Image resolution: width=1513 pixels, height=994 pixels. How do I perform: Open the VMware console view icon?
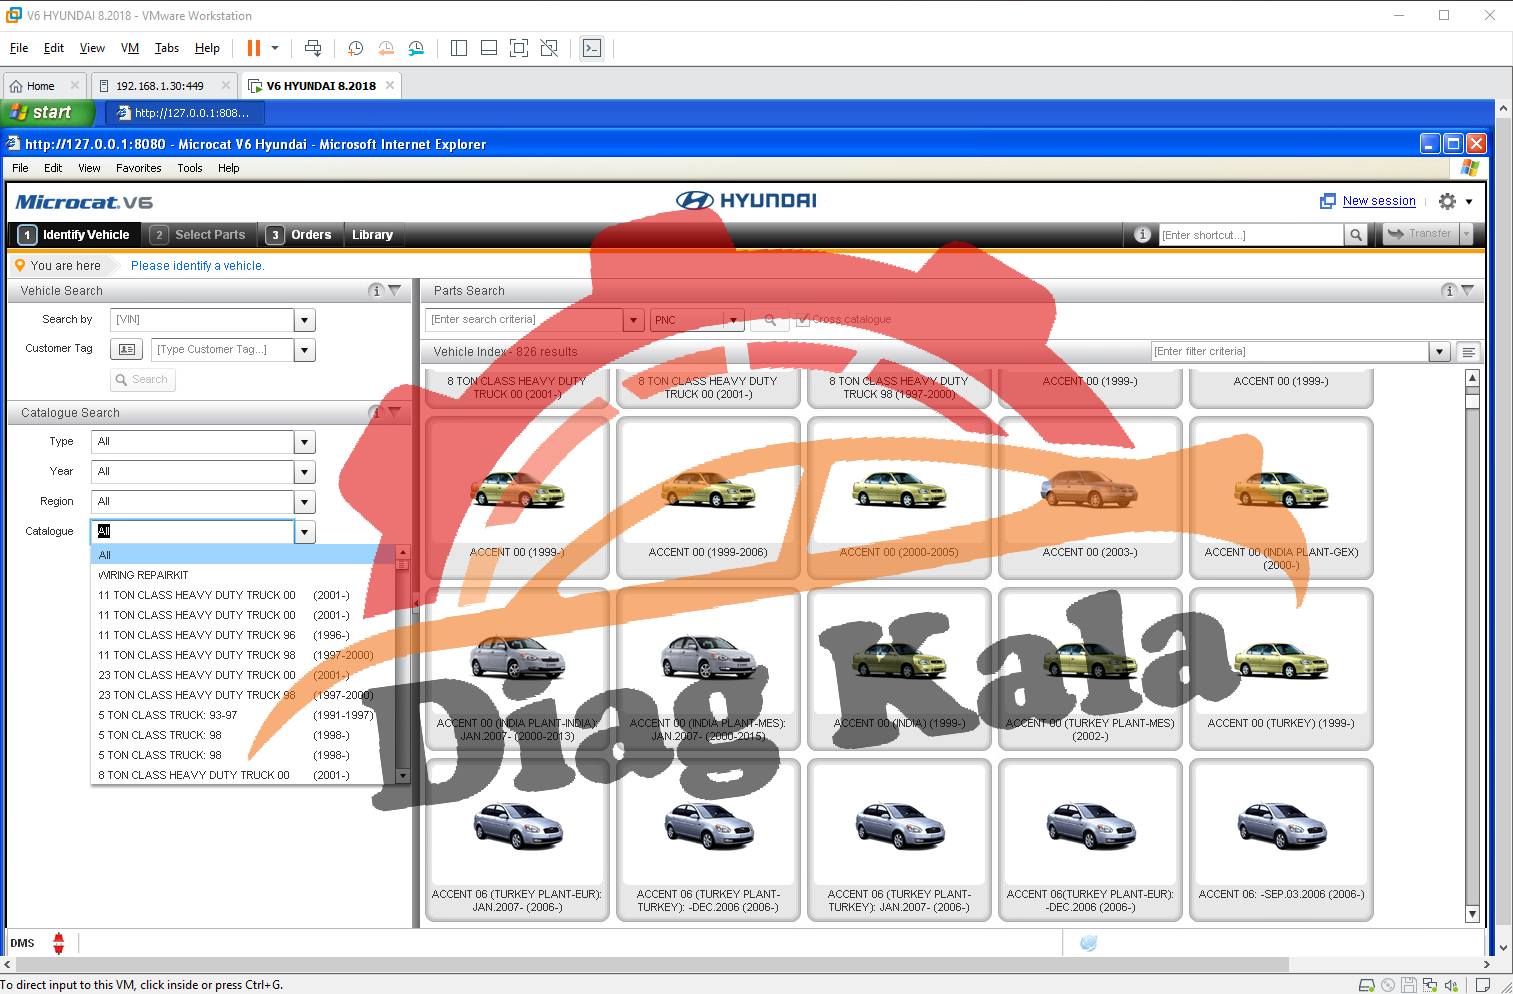point(592,48)
